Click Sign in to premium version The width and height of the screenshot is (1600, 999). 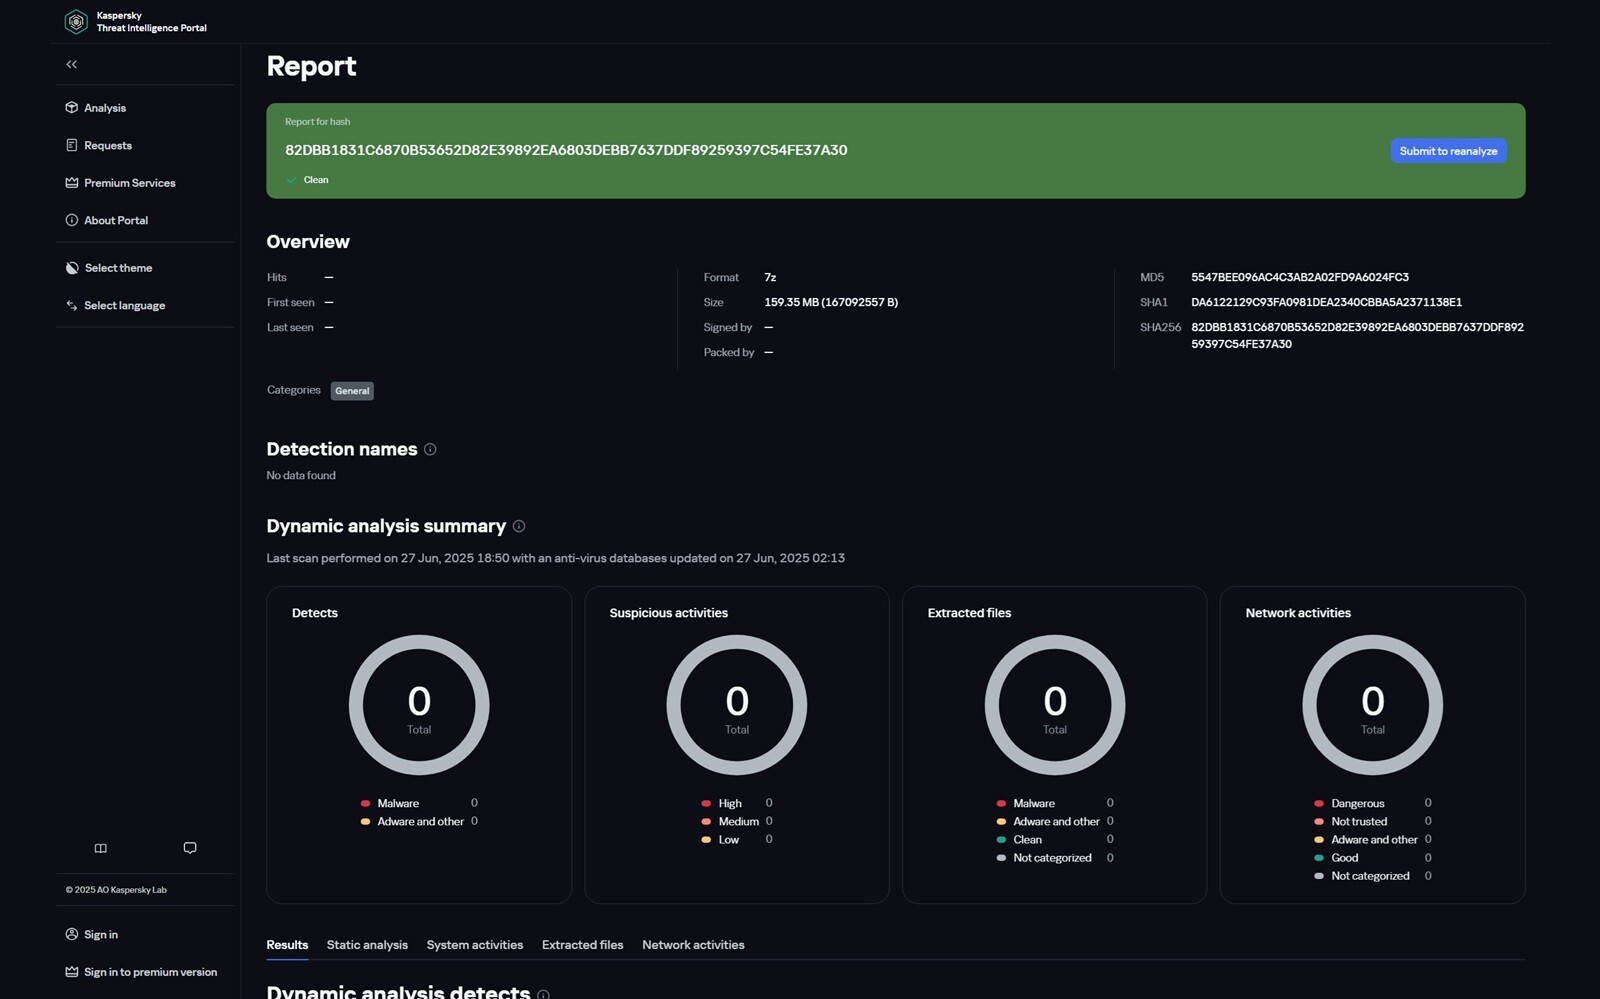(150, 972)
